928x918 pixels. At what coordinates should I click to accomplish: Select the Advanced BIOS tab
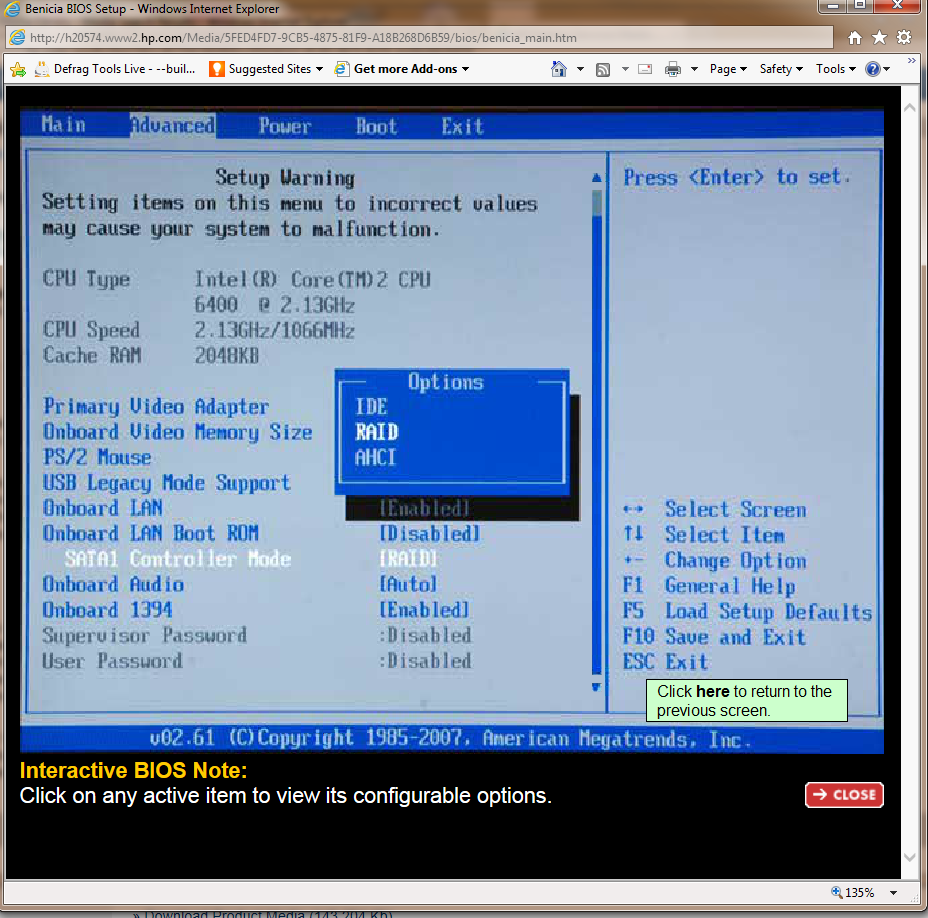coord(172,125)
